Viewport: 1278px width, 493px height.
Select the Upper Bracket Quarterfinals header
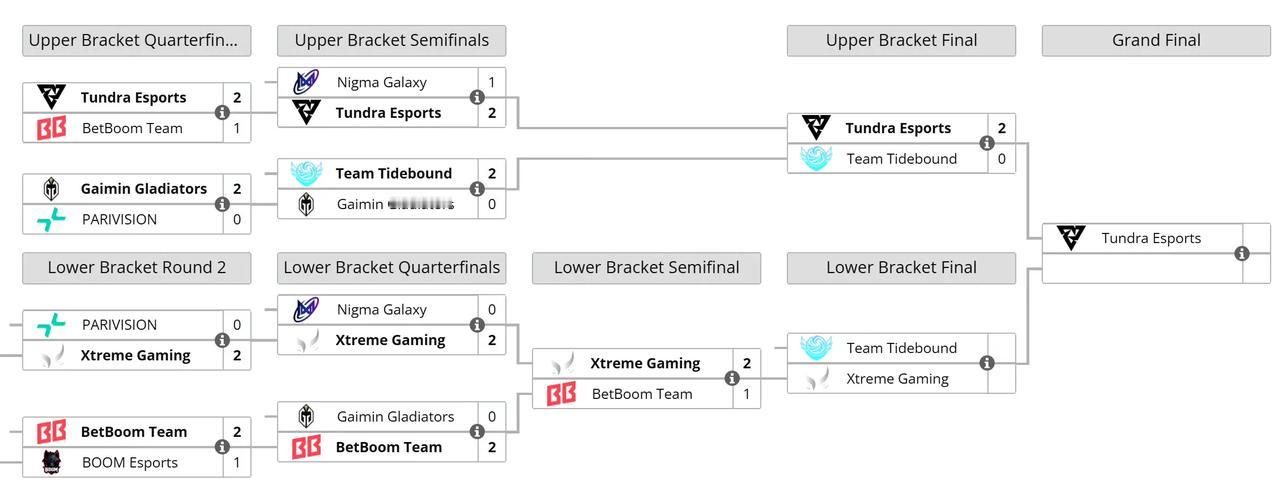(136, 40)
